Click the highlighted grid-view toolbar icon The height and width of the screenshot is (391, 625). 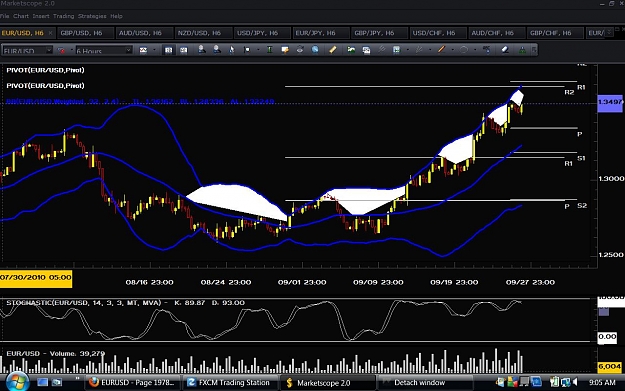pos(169,50)
